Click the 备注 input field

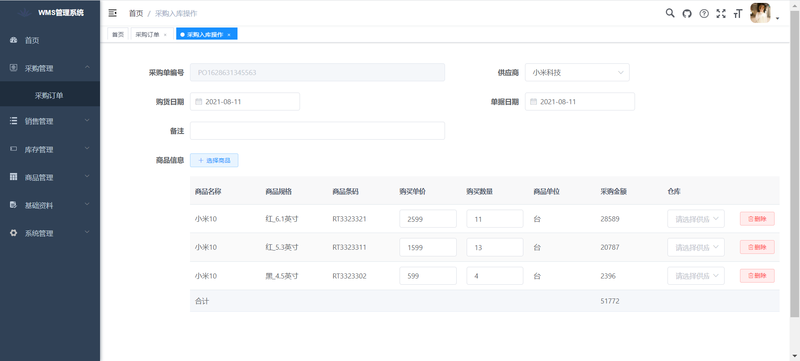(x=317, y=131)
